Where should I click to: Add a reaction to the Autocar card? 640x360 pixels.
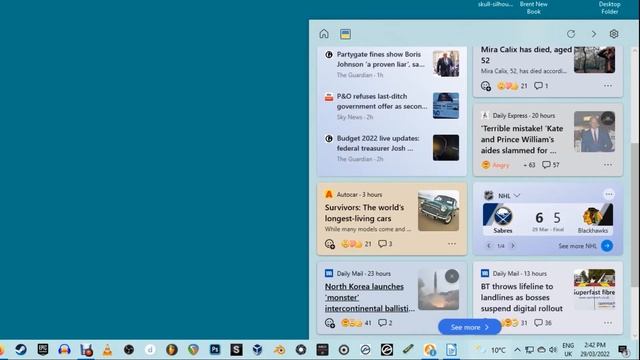tap(329, 244)
